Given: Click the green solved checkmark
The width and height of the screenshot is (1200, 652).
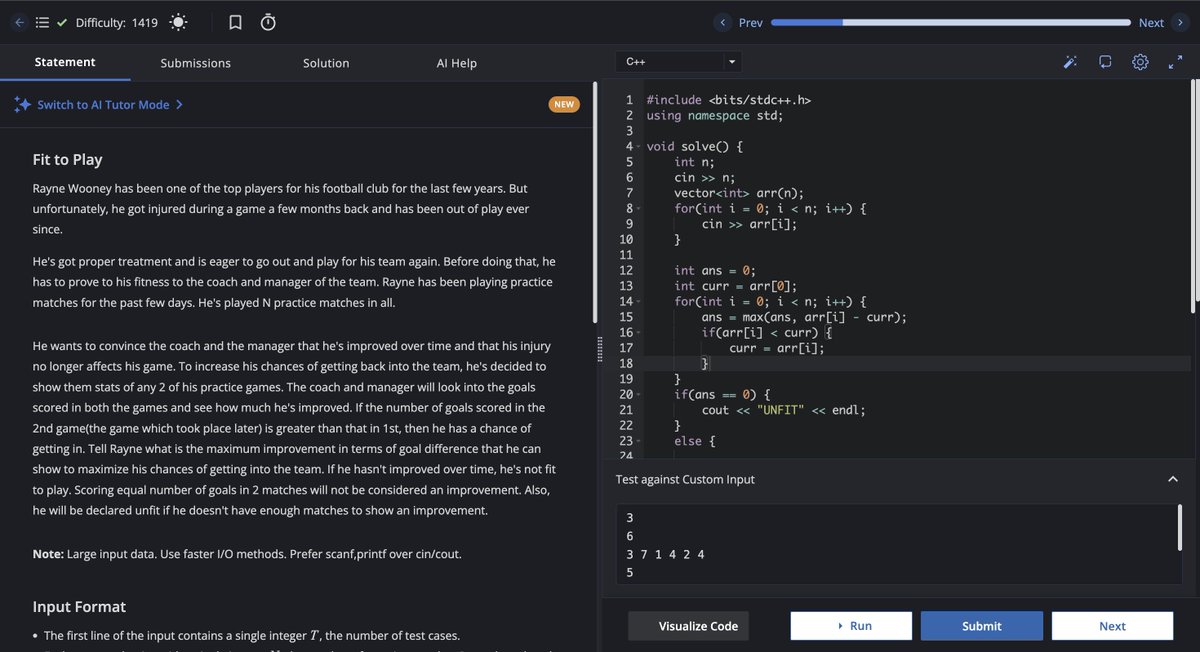Looking at the screenshot, I should point(62,22).
